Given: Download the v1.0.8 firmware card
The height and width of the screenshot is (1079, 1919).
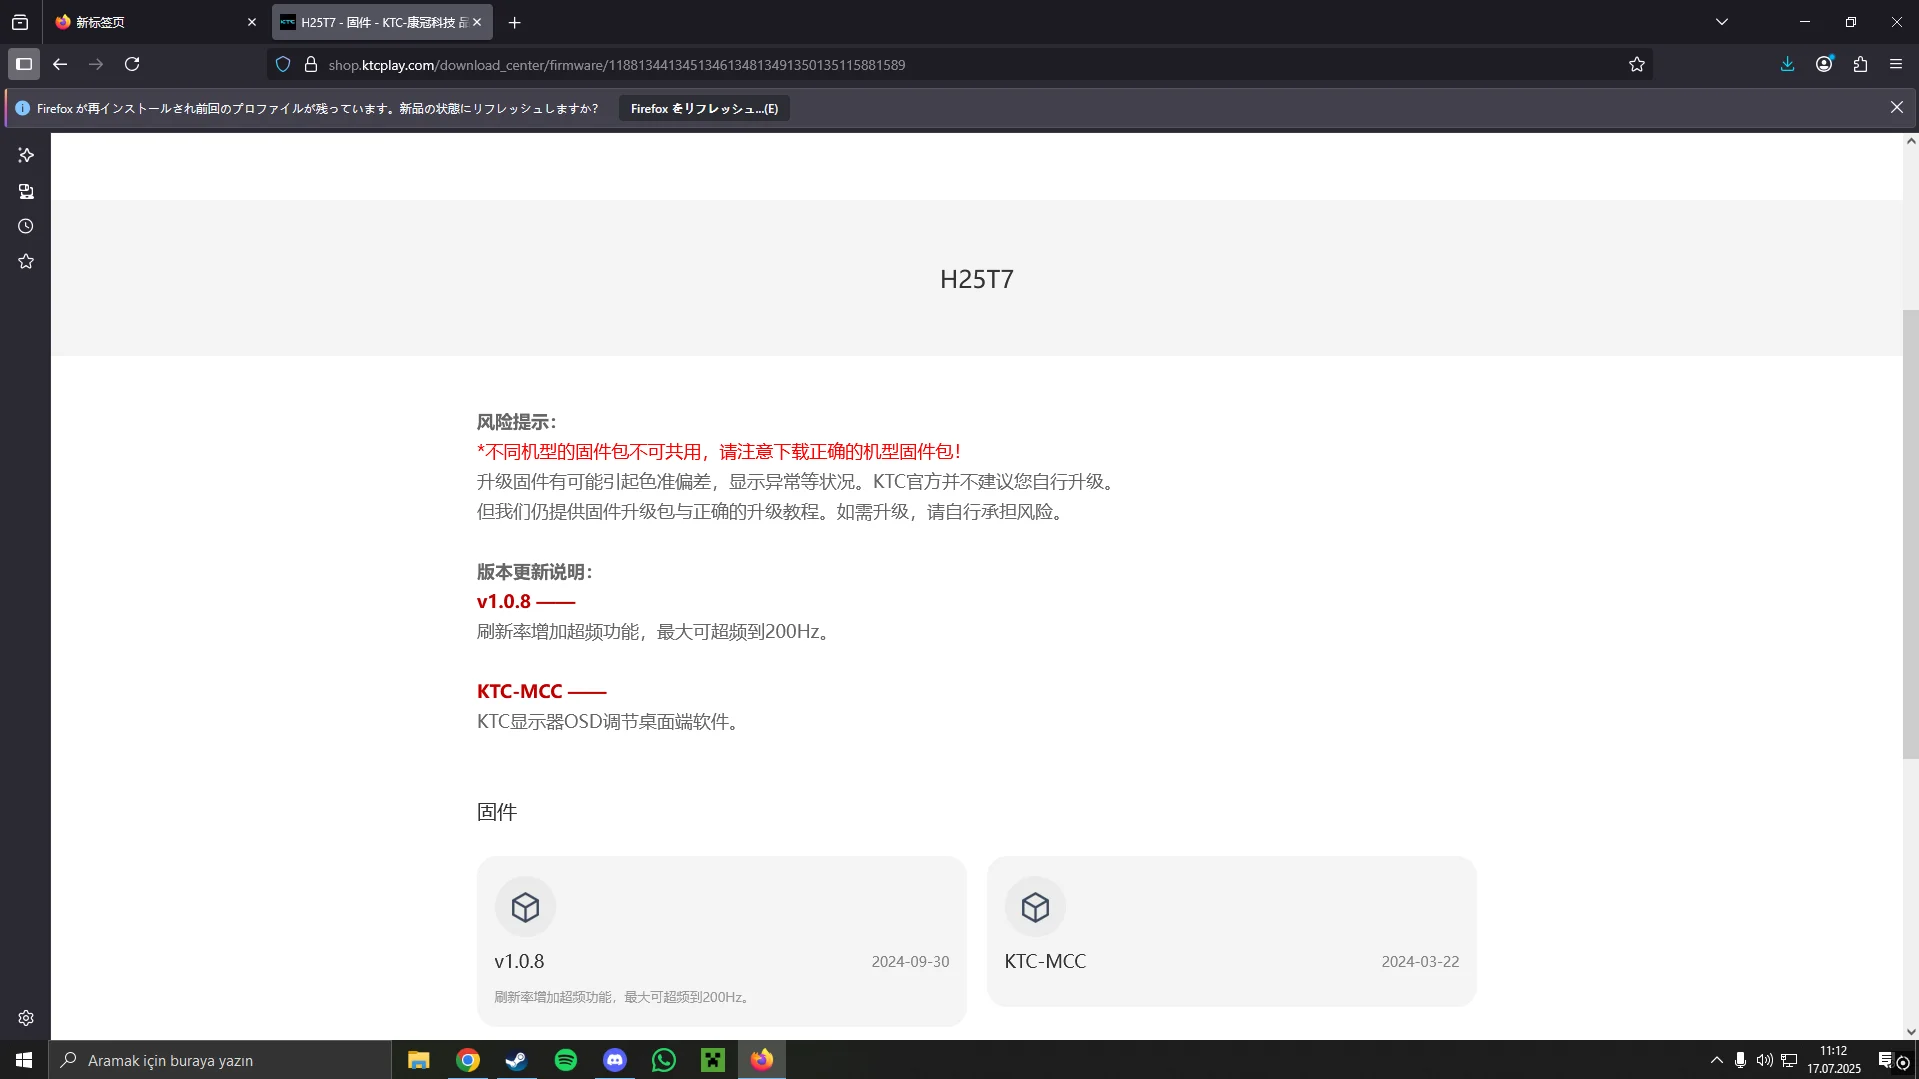Looking at the screenshot, I should coord(721,941).
